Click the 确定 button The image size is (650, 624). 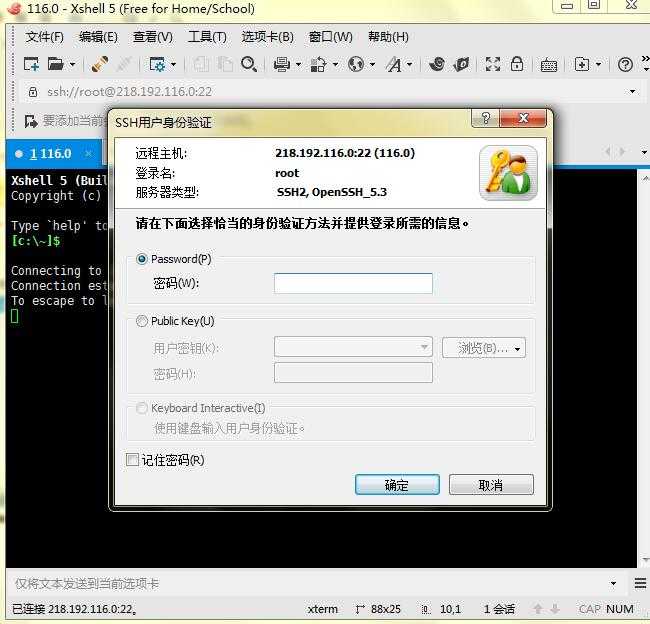(397, 485)
